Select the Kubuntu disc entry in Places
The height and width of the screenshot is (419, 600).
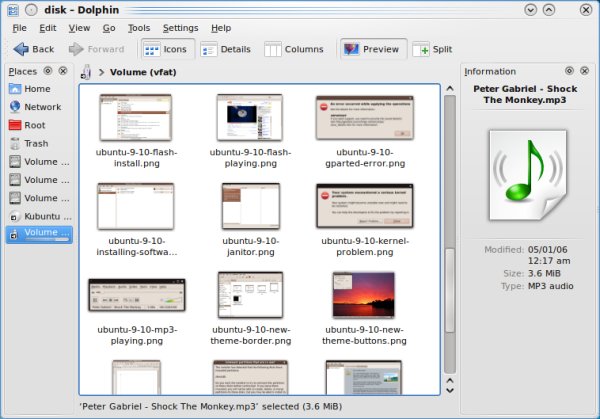coord(40,215)
